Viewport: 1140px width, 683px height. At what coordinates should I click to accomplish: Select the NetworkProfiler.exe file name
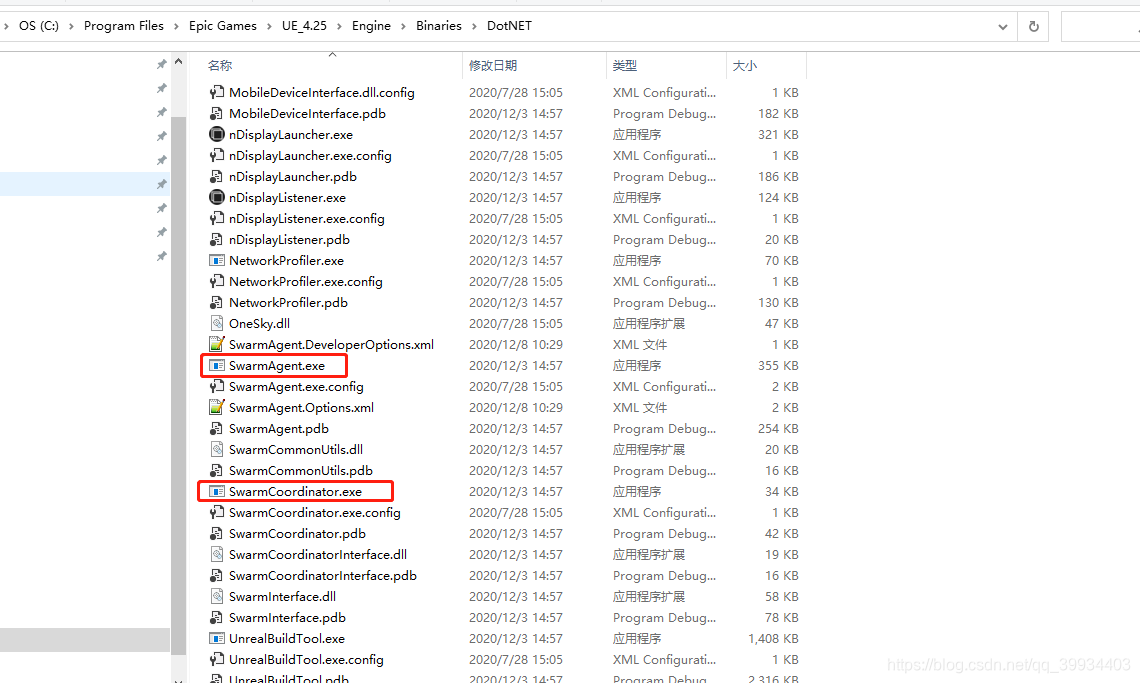[x=286, y=260]
